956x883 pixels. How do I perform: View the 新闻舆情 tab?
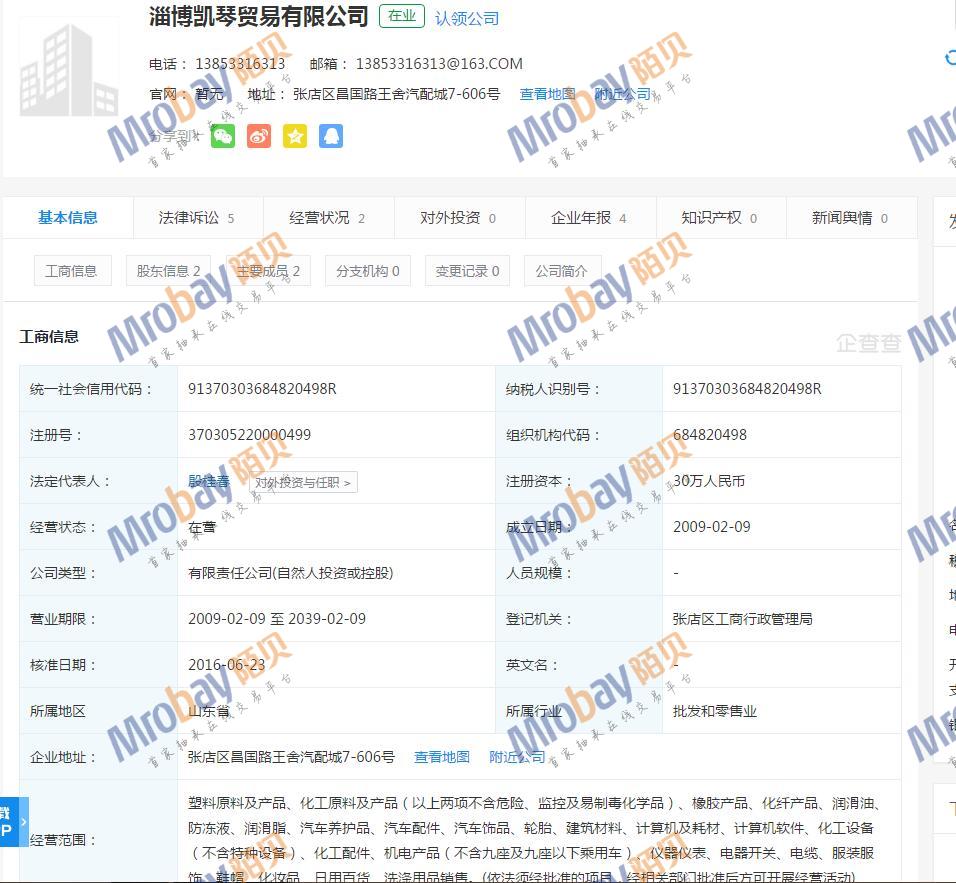pos(849,218)
